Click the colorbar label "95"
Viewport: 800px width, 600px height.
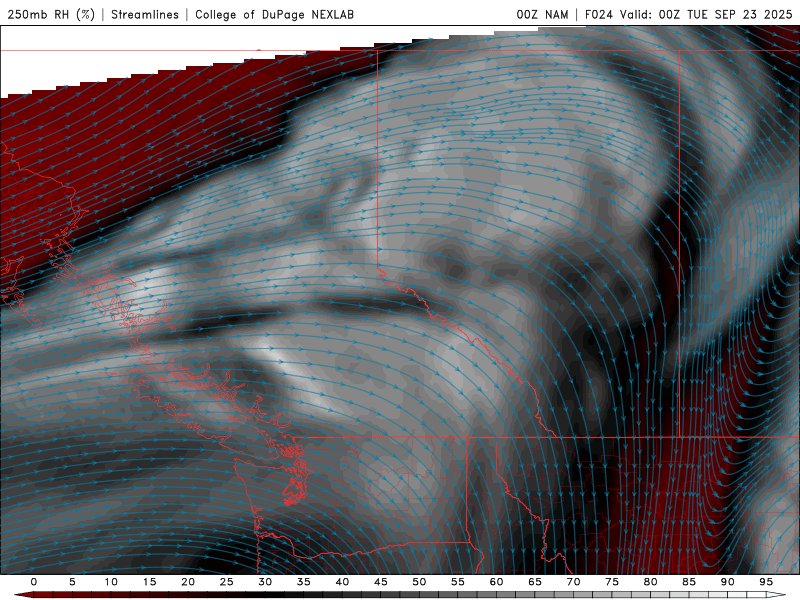coord(766,582)
